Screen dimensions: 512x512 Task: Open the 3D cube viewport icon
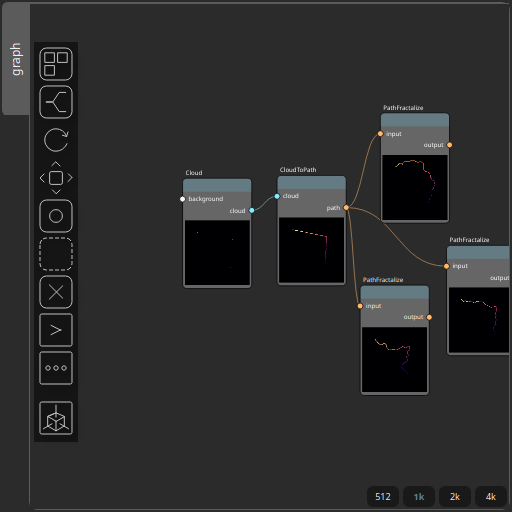56,418
